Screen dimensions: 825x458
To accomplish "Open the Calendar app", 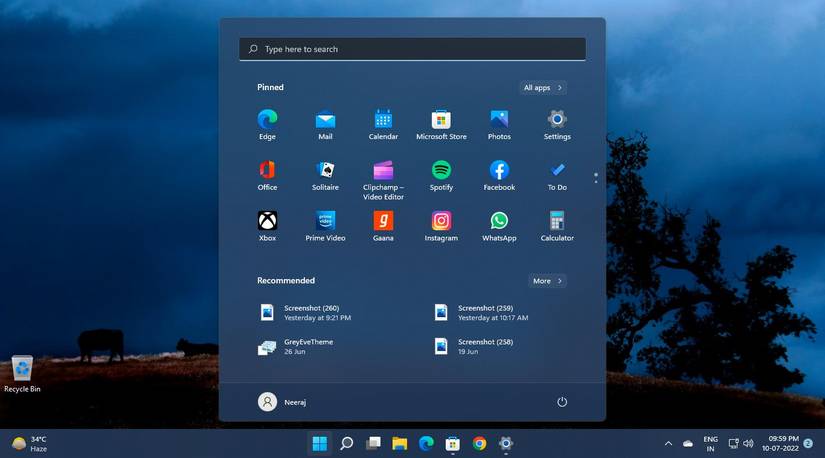I will [x=383, y=125].
